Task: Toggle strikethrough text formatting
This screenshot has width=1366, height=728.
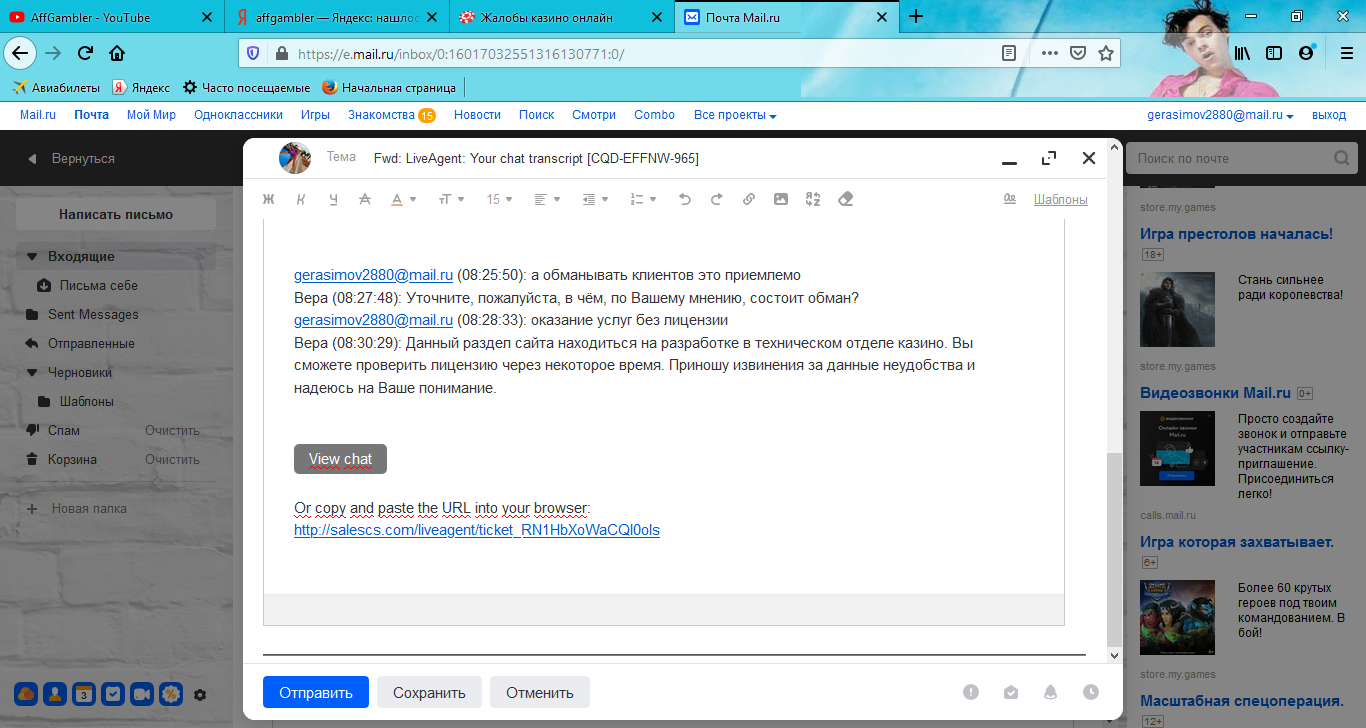Action: 364,199
